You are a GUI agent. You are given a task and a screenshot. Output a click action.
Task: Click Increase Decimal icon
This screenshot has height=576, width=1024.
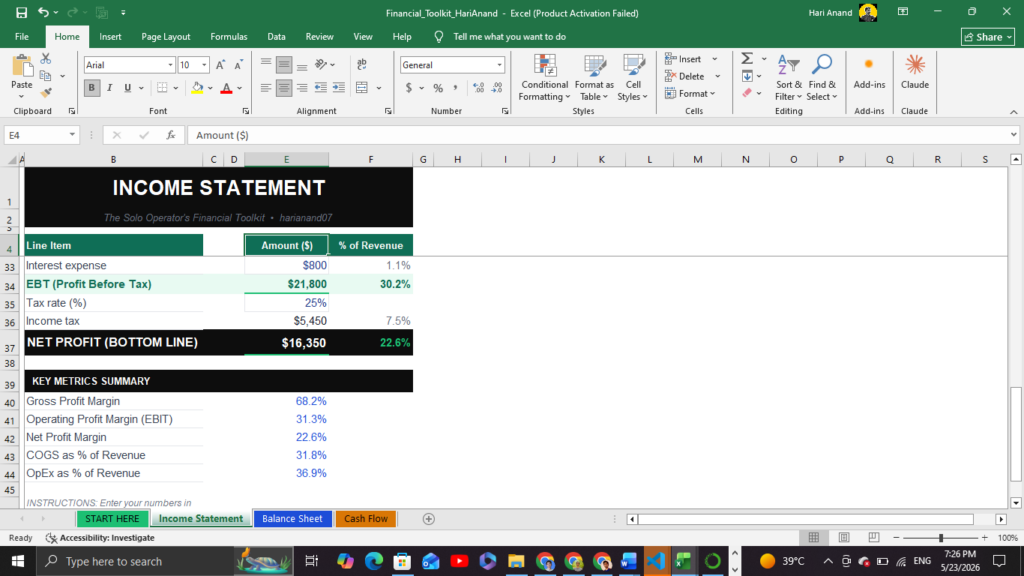click(479, 88)
